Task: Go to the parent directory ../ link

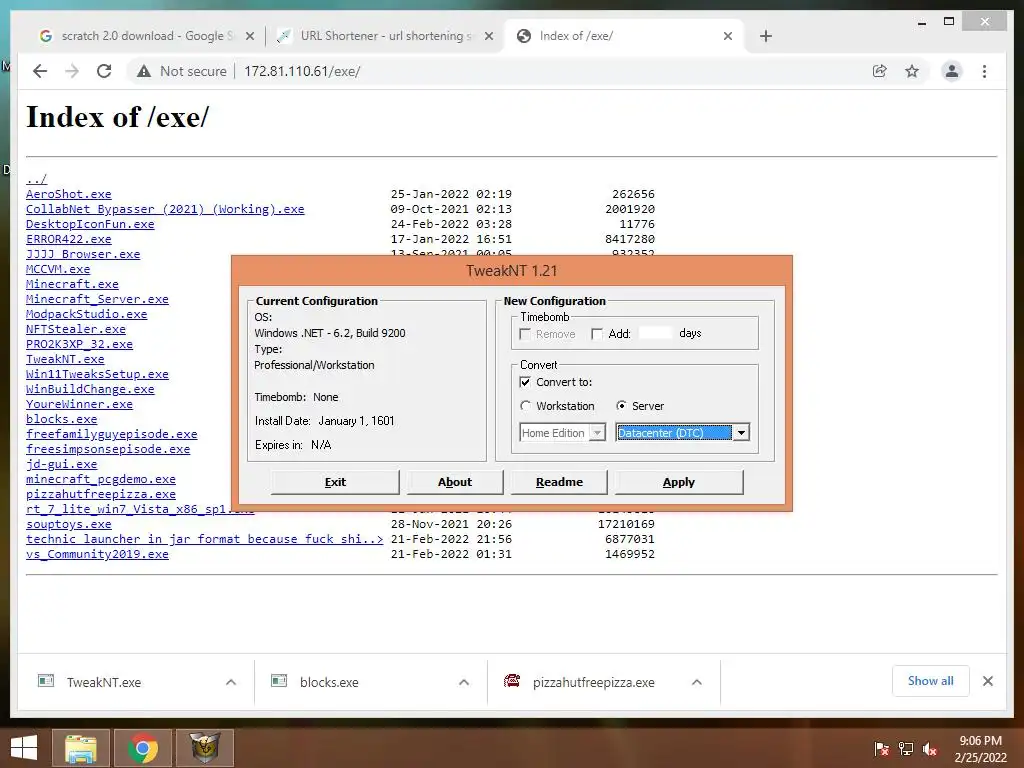Action: coord(37,179)
